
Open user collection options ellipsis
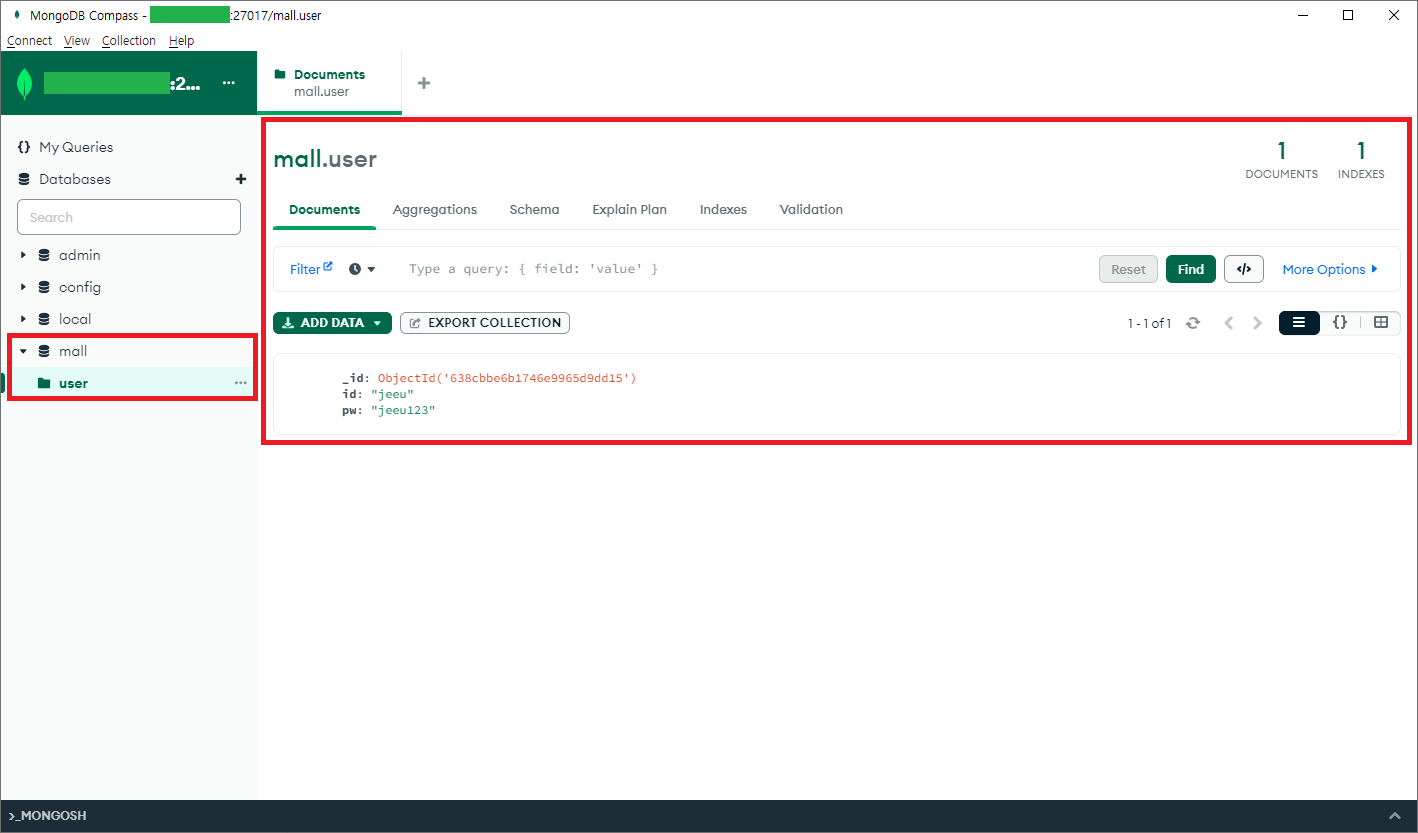pyautogui.click(x=240, y=383)
